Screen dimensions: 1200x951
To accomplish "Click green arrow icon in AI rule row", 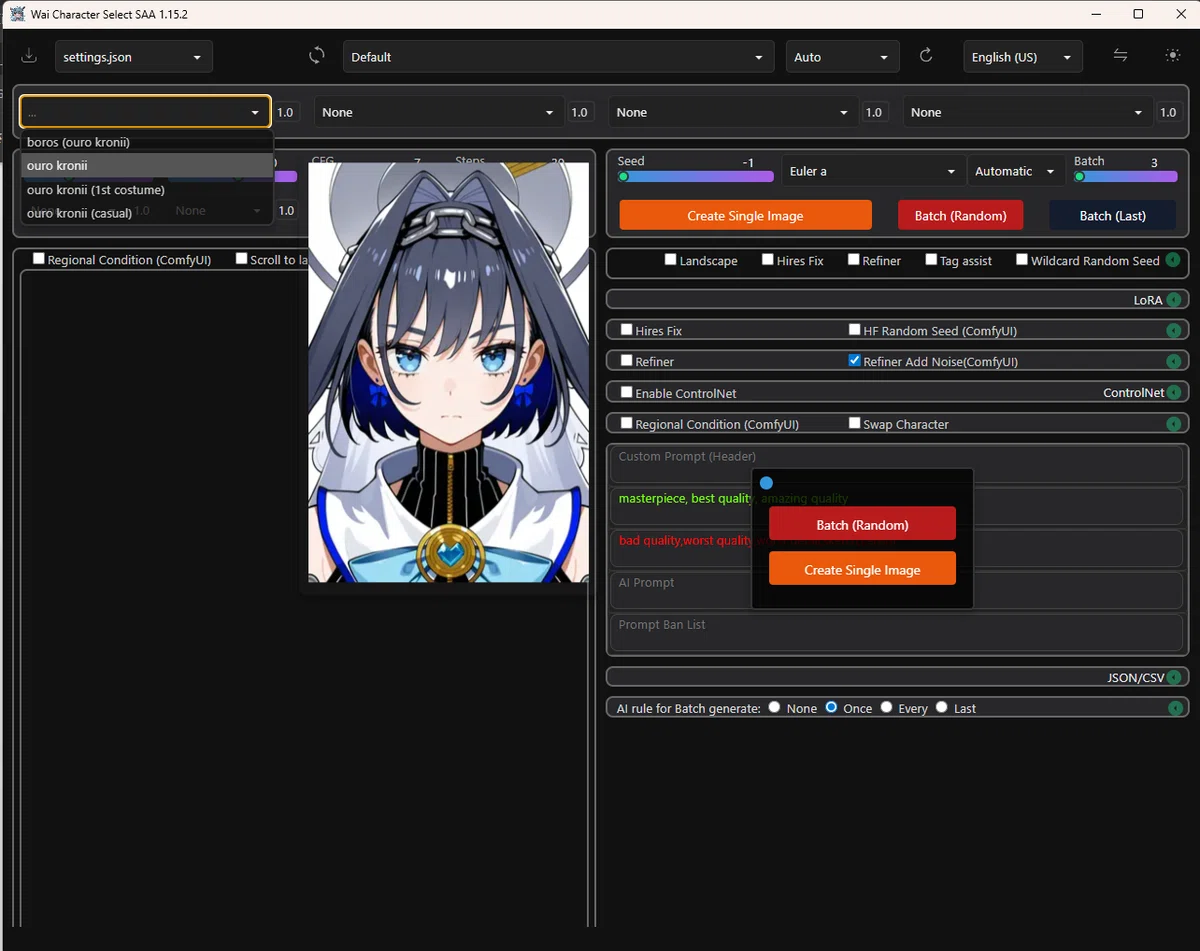I will 1174,708.
